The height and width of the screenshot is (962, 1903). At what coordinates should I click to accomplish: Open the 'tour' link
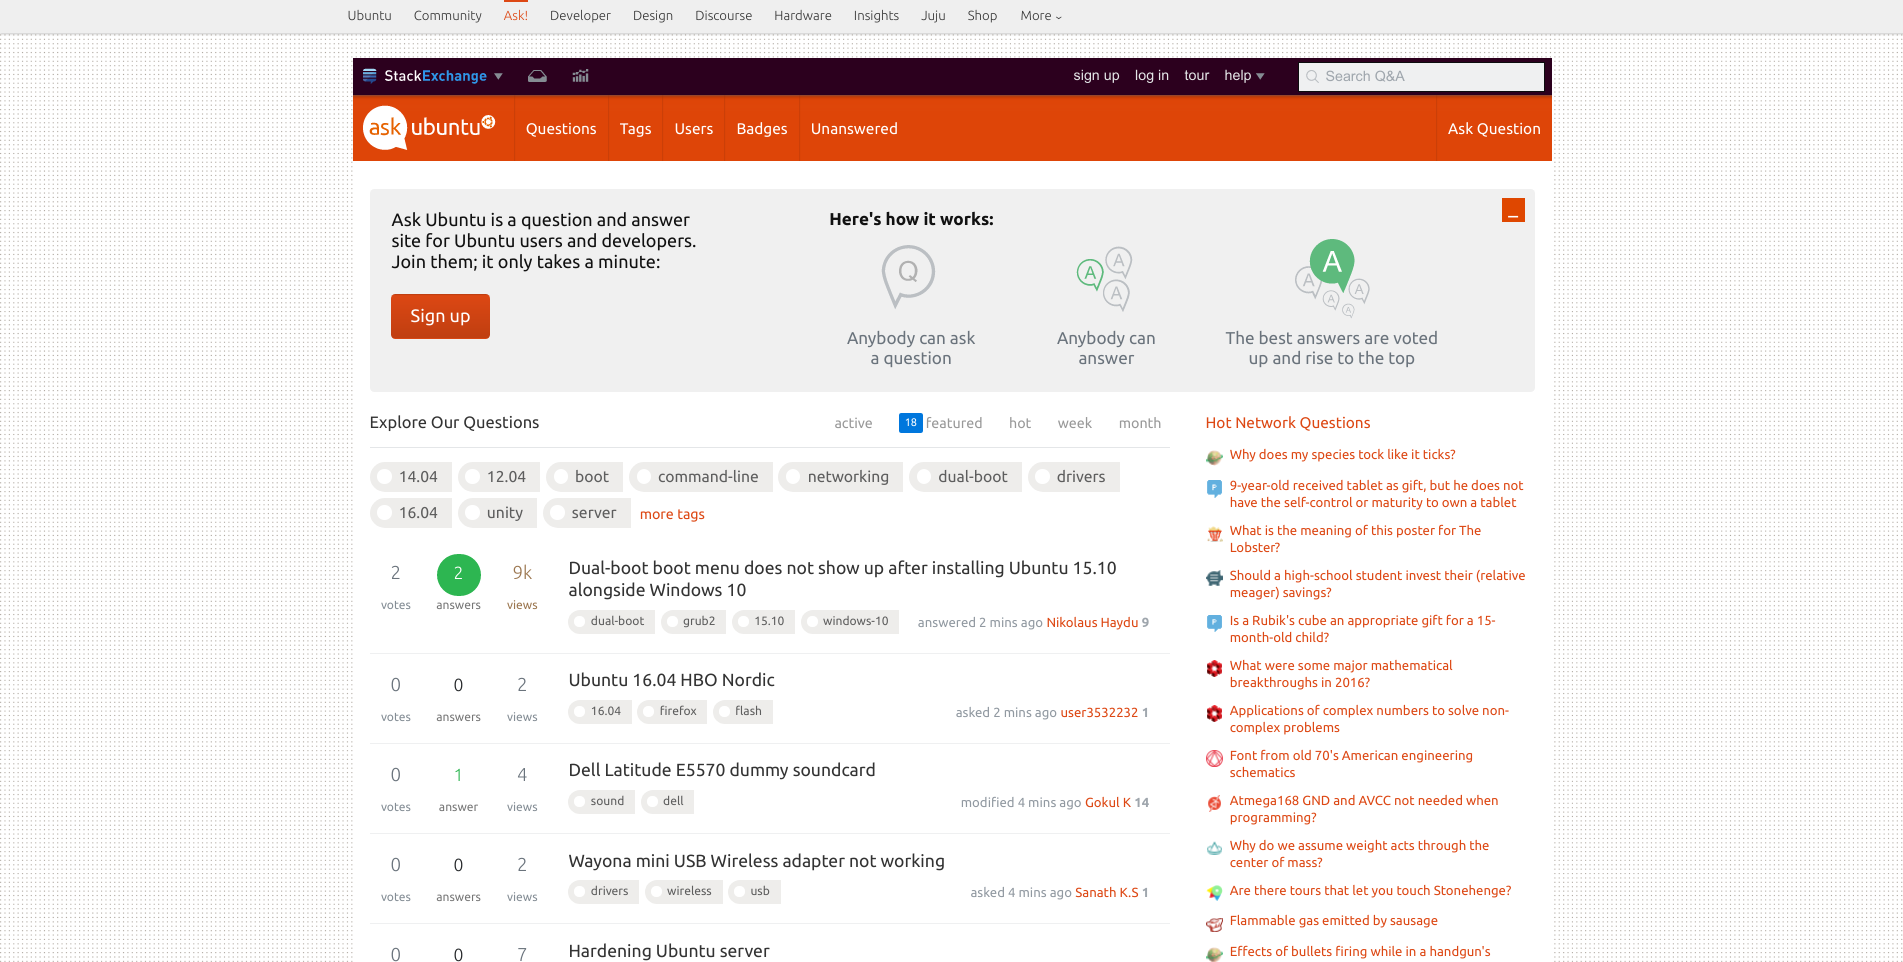(x=1196, y=75)
